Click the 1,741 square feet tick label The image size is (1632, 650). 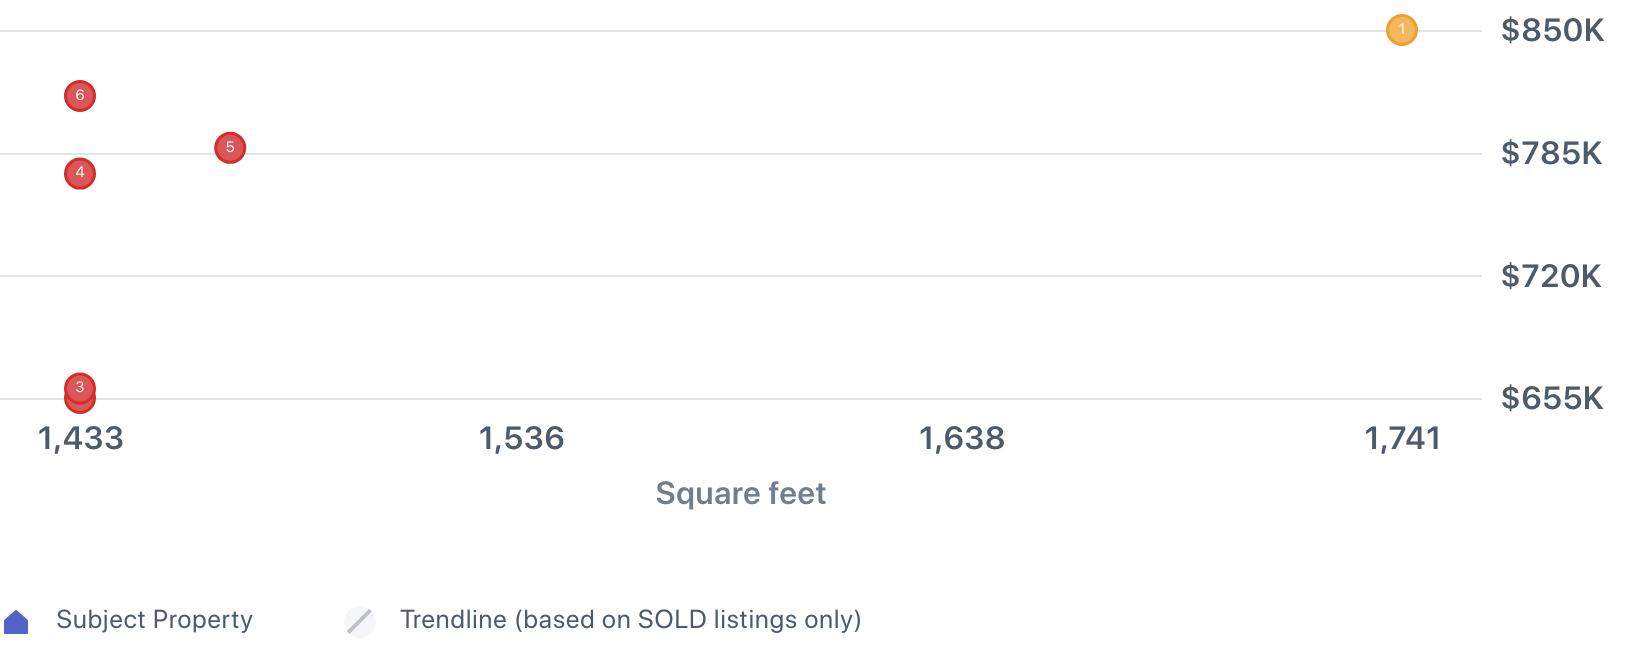point(1402,438)
